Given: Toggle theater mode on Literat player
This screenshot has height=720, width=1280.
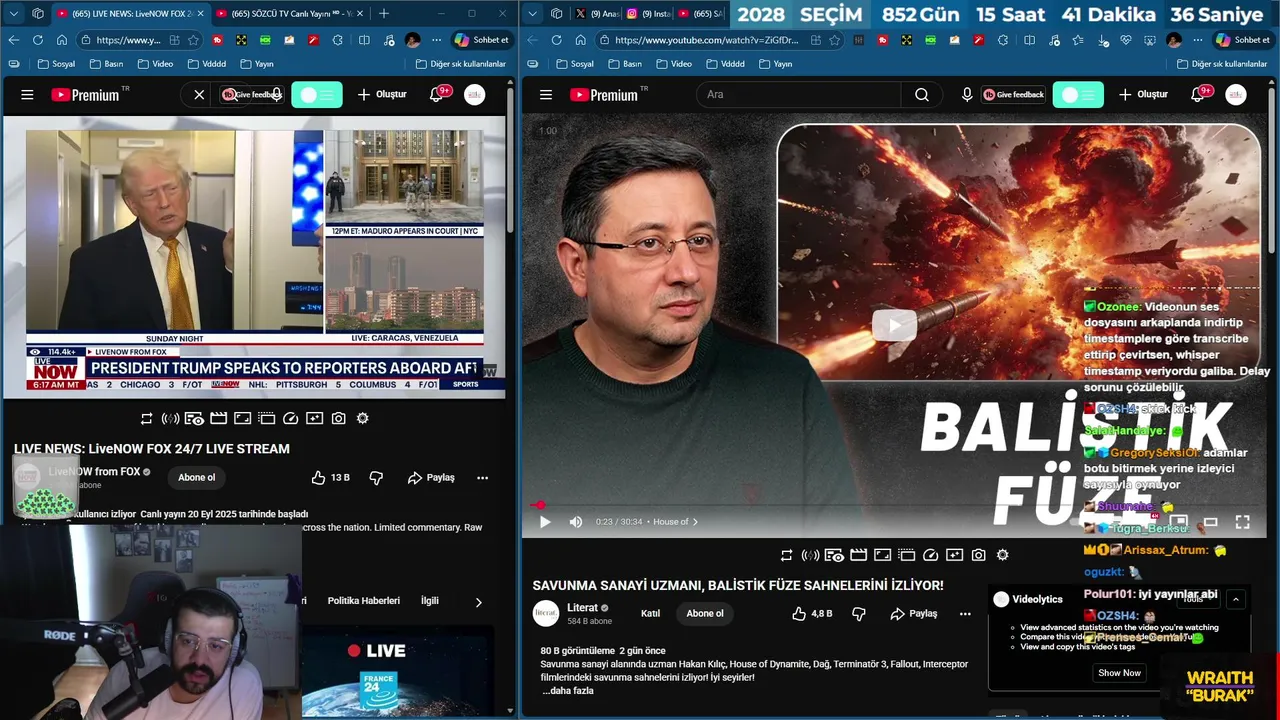Looking at the screenshot, I should pyautogui.click(x=1210, y=522).
